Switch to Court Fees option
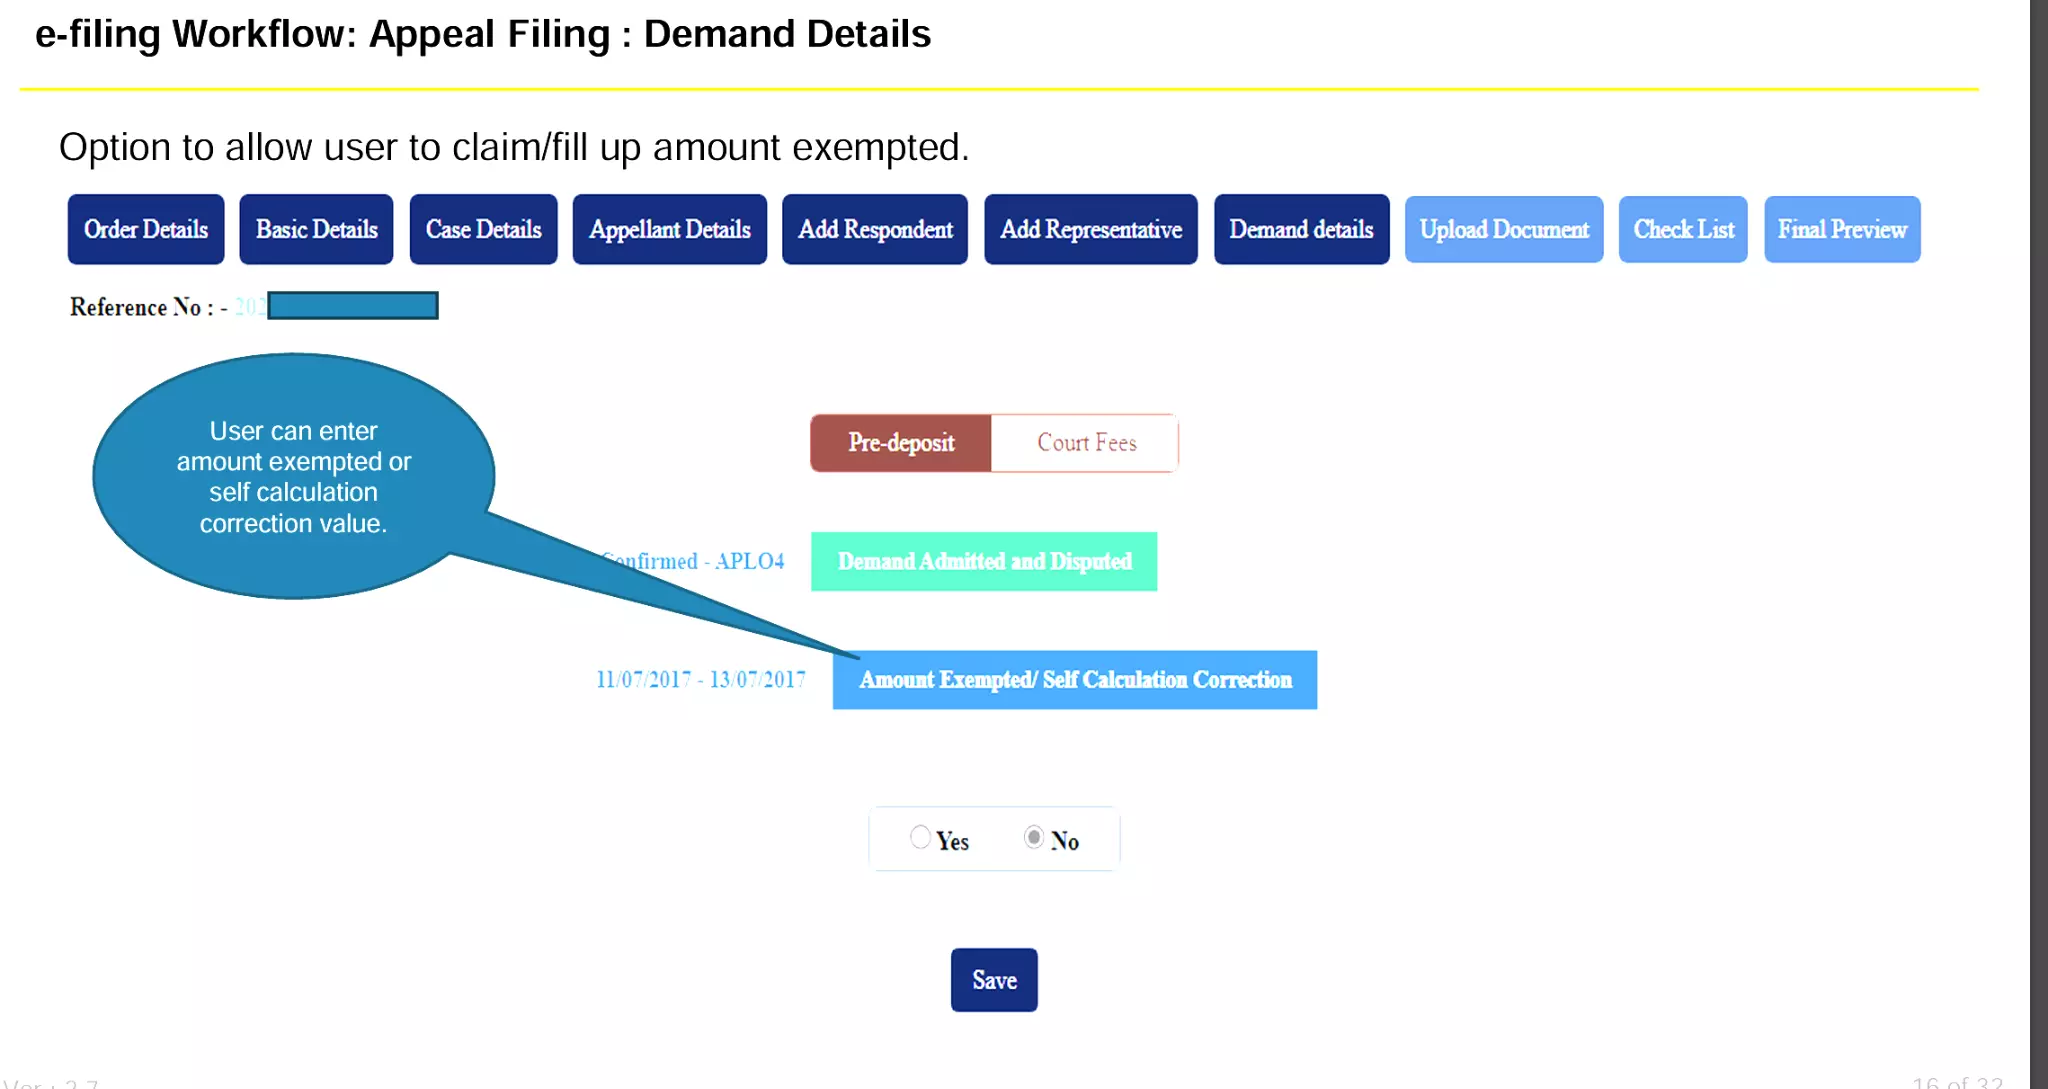Viewport: 2048px width, 1089px height. pos(1086,443)
